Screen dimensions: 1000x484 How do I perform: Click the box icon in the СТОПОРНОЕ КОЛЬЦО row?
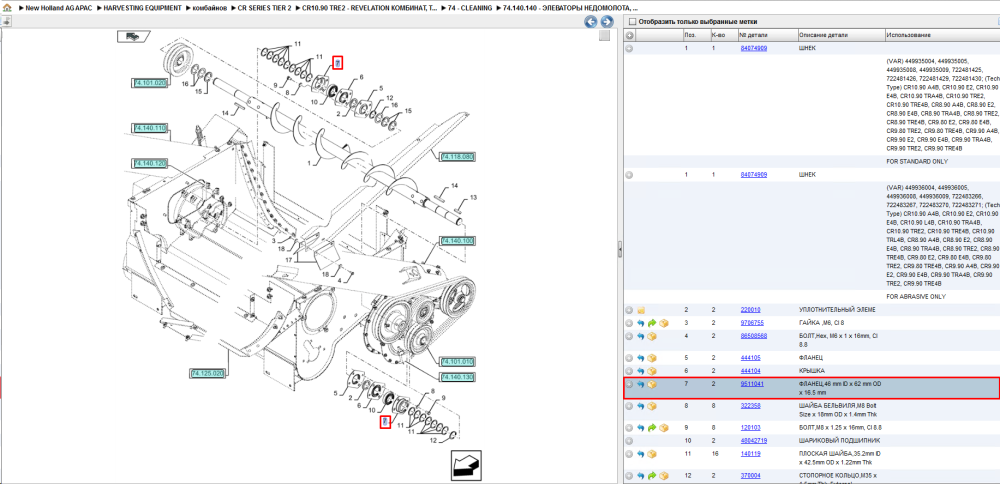[663, 476]
